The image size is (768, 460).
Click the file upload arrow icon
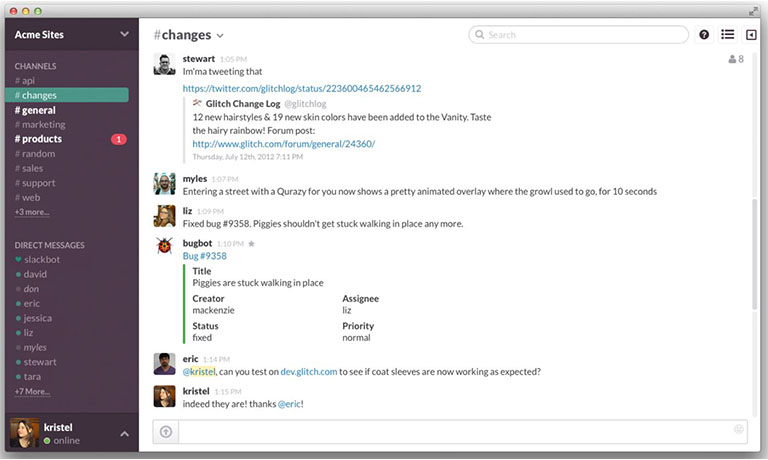166,432
